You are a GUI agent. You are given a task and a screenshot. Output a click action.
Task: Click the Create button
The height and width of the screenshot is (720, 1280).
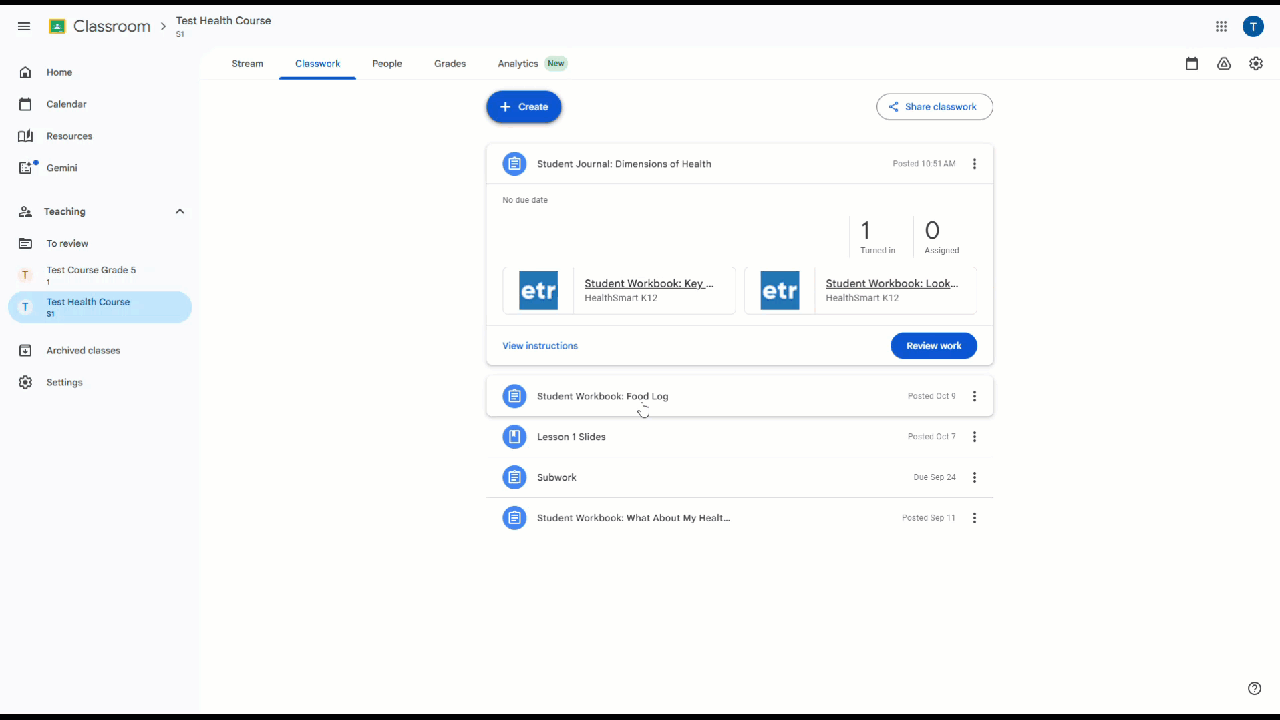pyautogui.click(x=524, y=107)
